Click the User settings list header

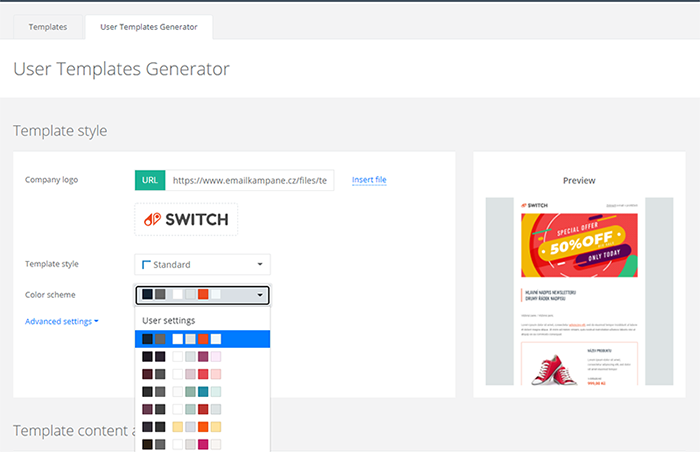pos(169,320)
